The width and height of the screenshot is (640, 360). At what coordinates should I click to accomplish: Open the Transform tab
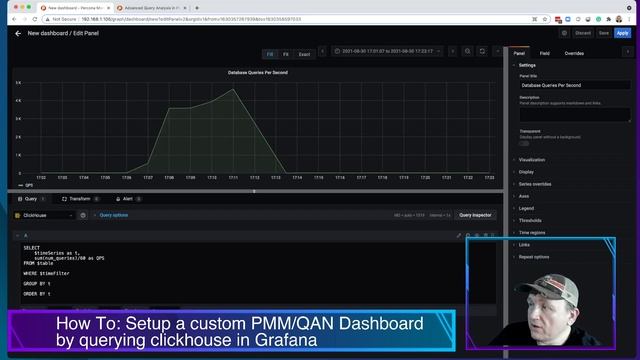[80, 199]
